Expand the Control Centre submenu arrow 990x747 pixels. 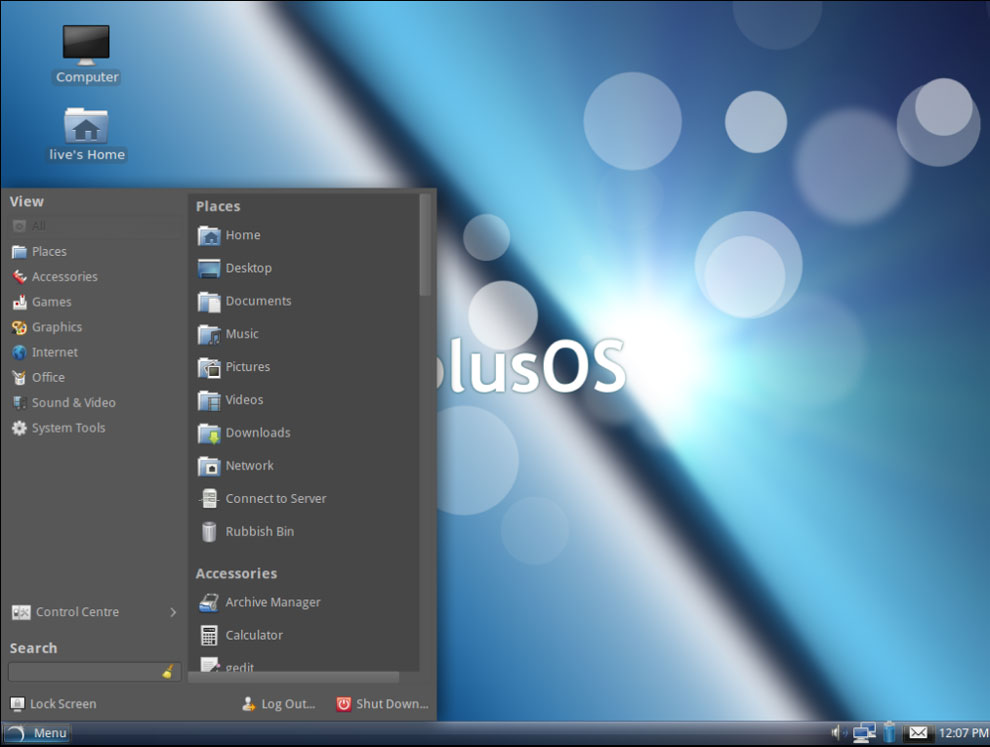coord(173,612)
